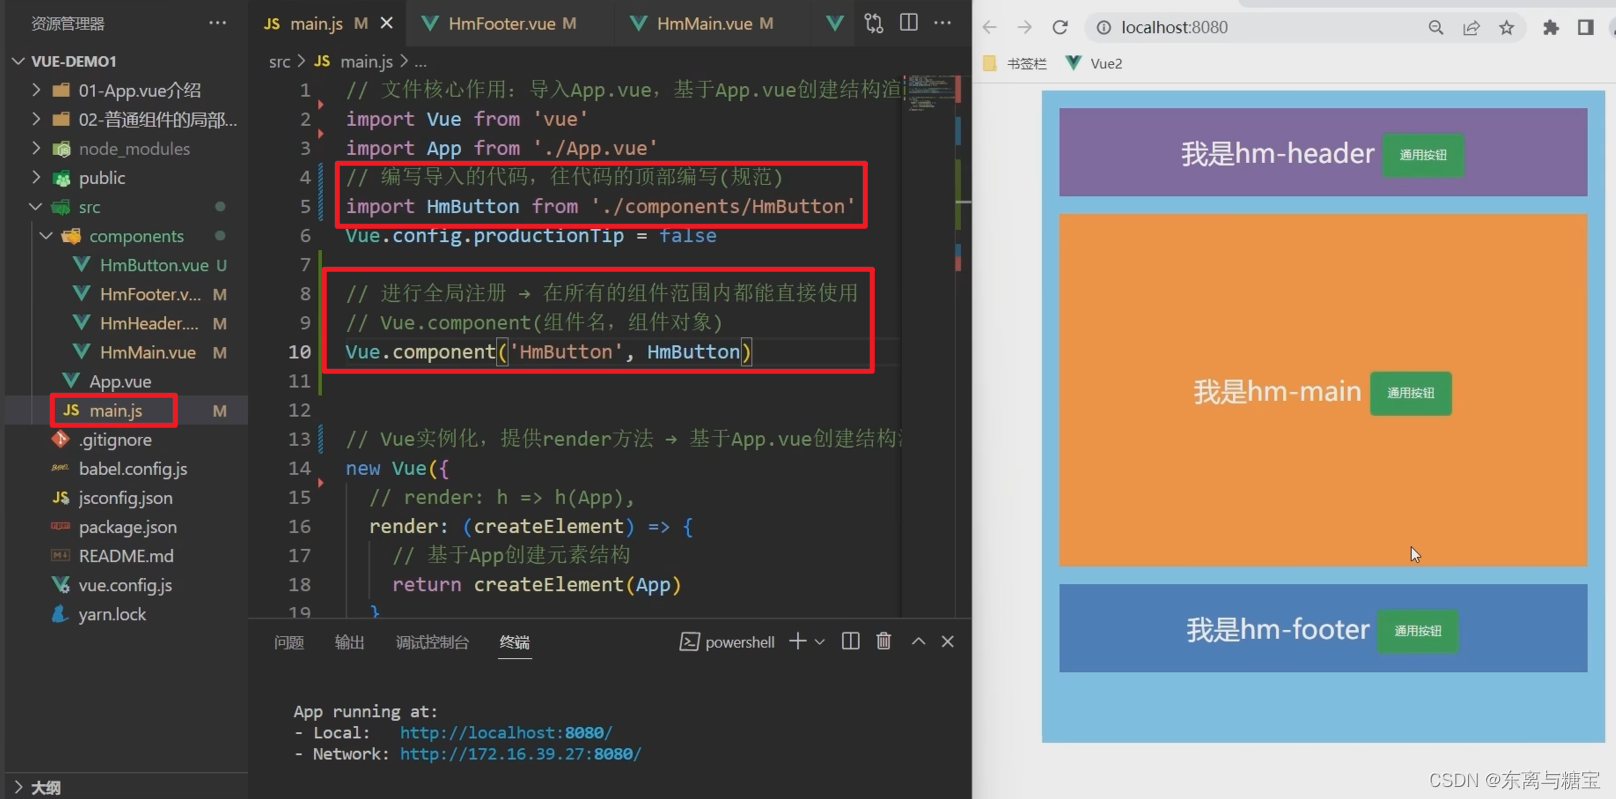Open the HmMain.vue editor tab
This screenshot has height=799, width=1616.
pos(704,23)
